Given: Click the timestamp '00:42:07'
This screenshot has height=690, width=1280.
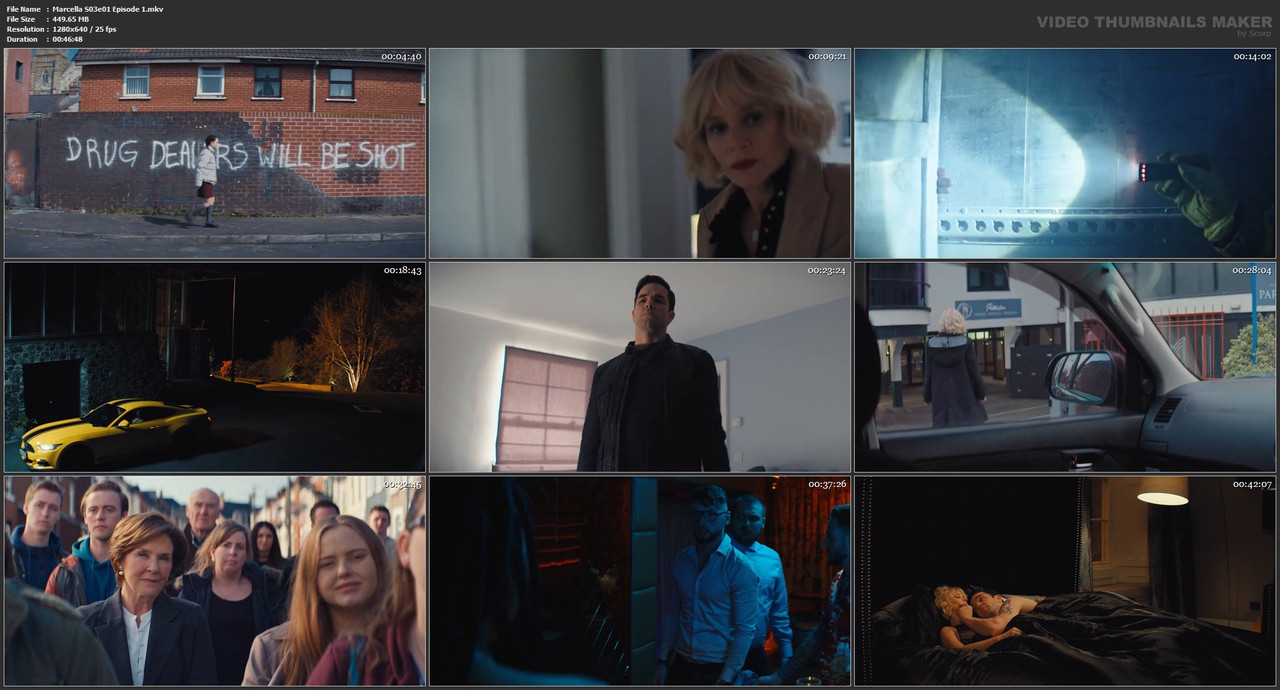Looking at the screenshot, I should point(1252,485).
